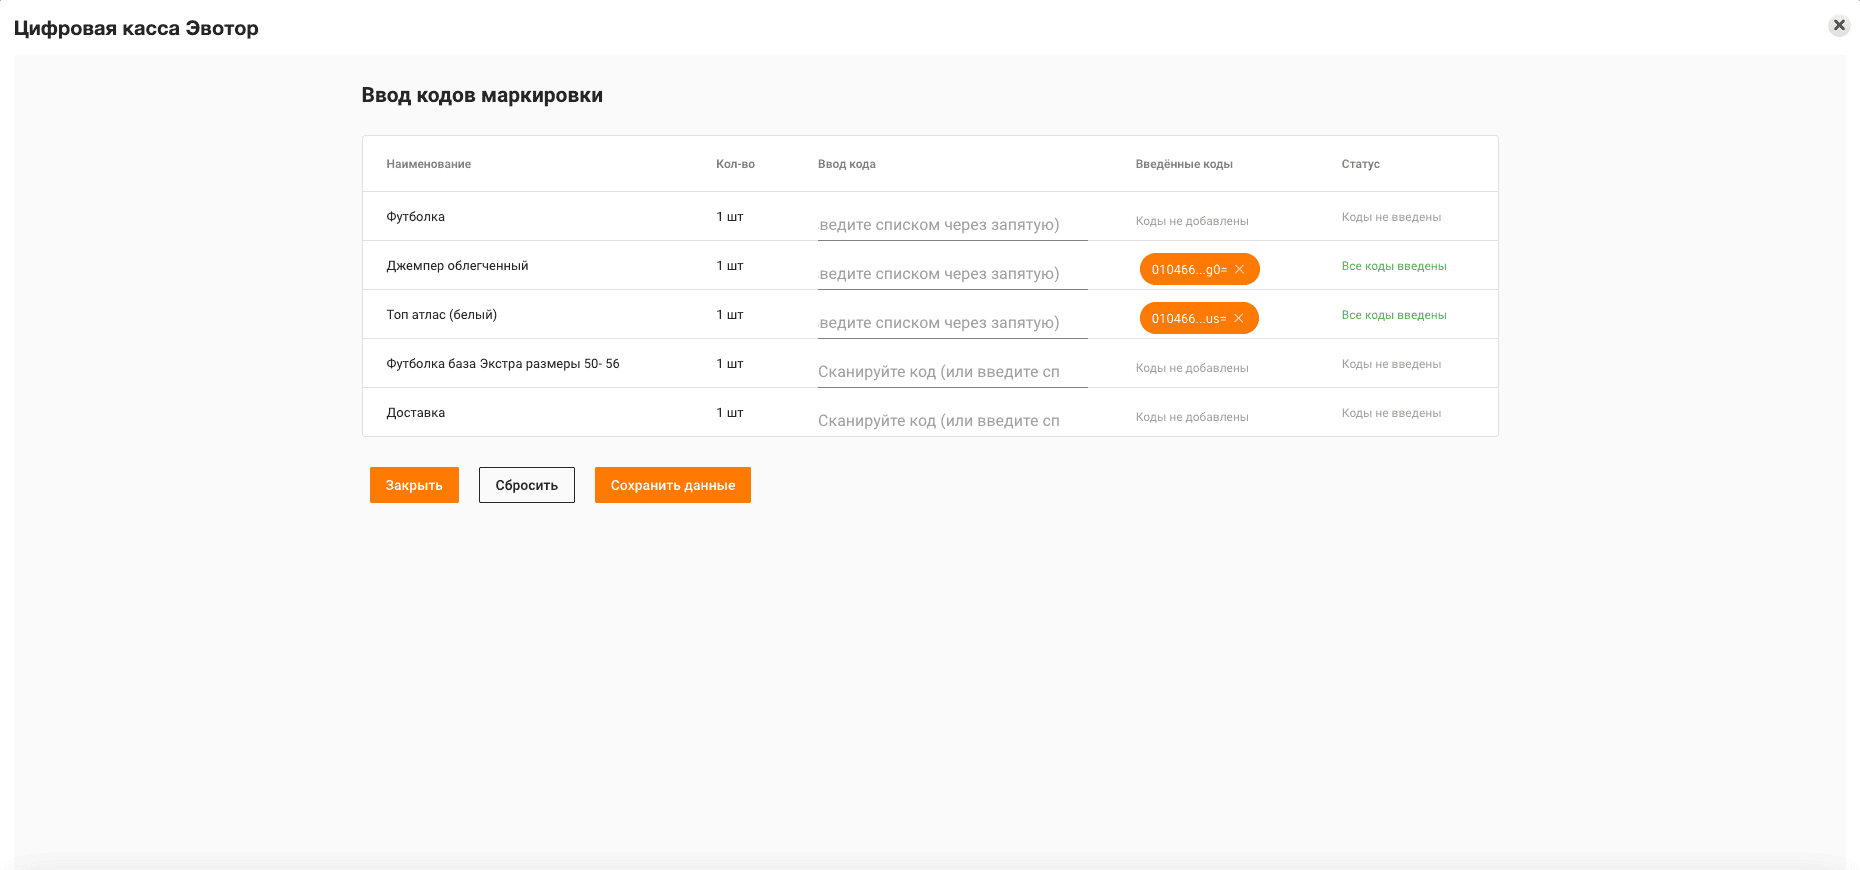Click the Введённые коды column header
The width and height of the screenshot is (1860, 870).
coord(1184,164)
